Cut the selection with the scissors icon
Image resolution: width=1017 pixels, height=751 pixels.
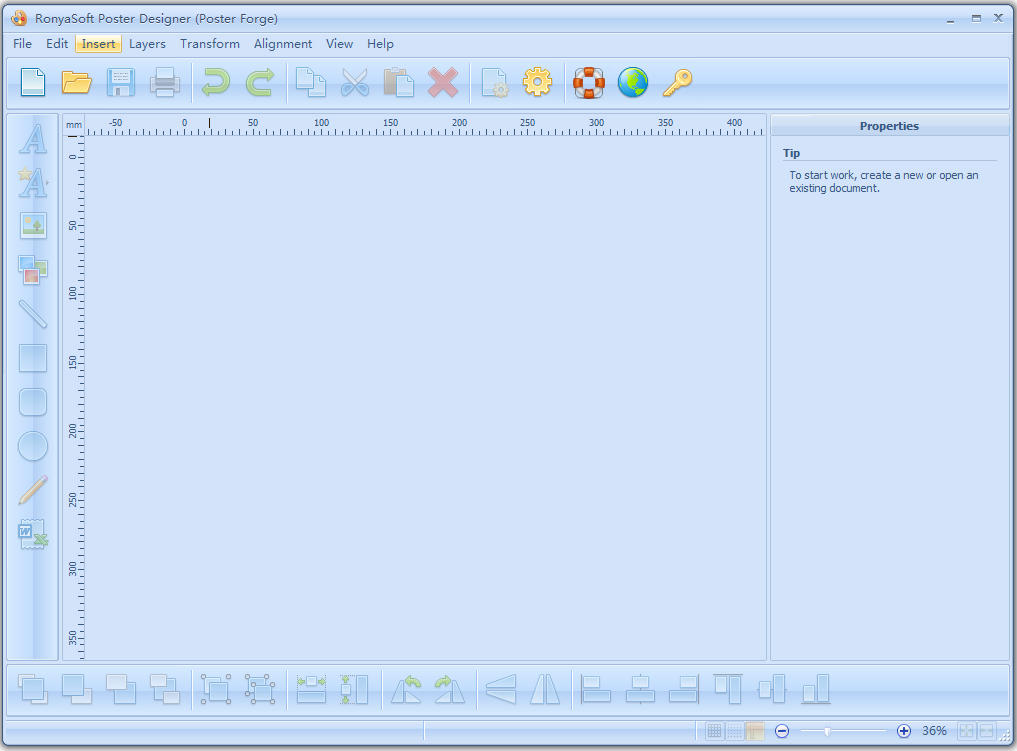pyautogui.click(x=355, y=82)
